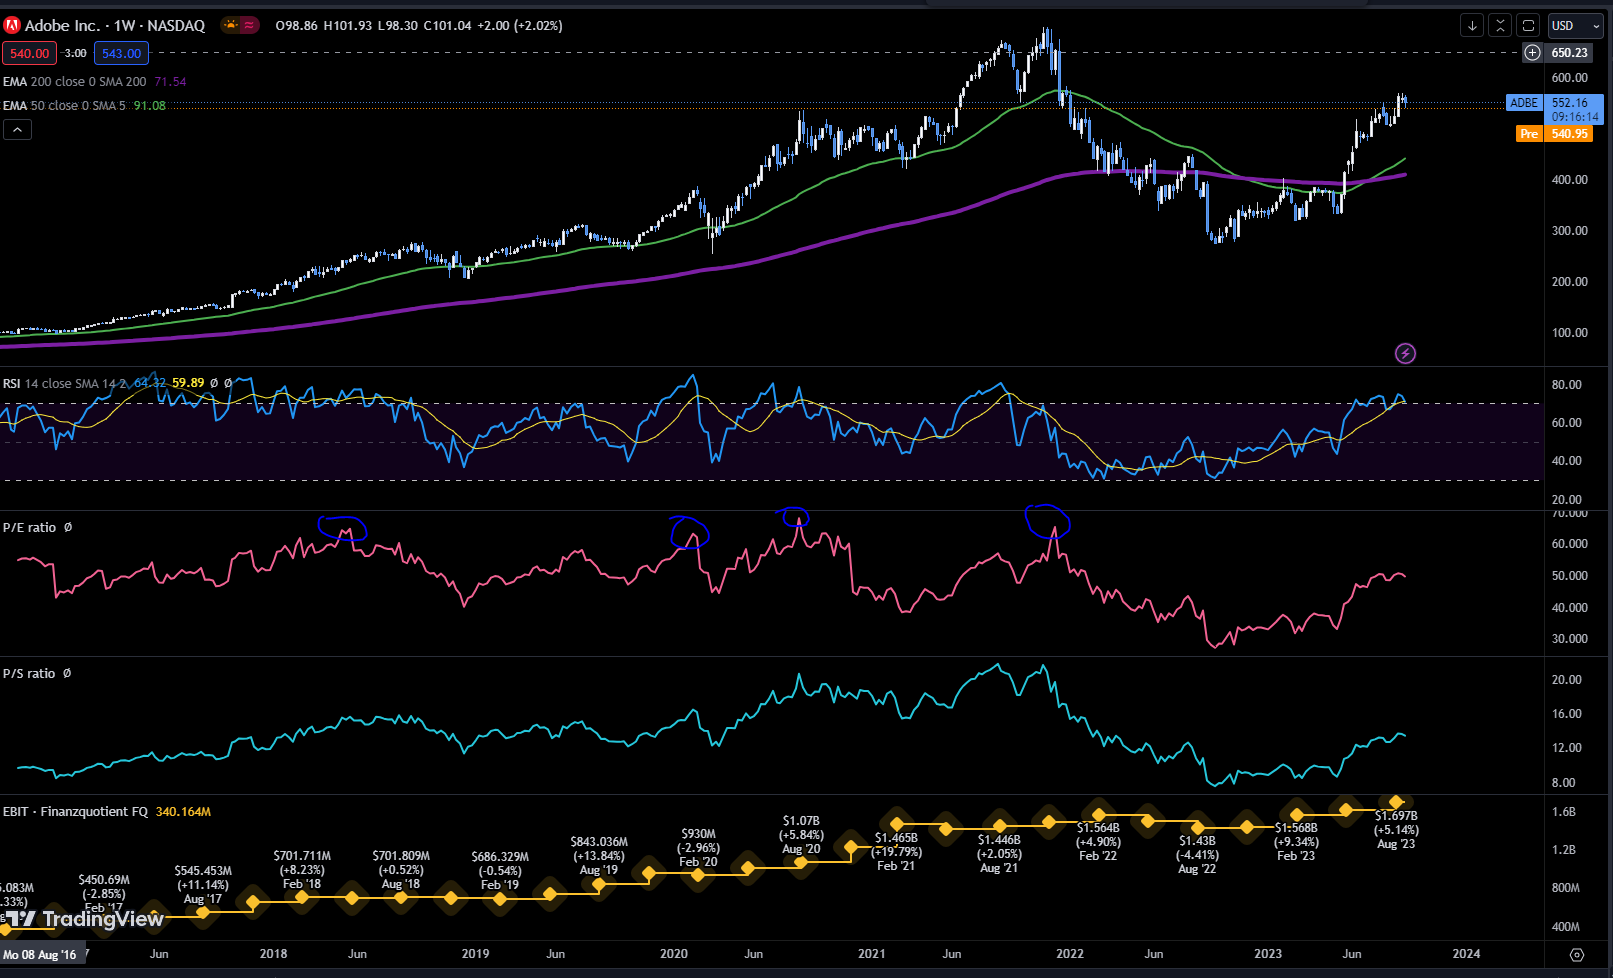Click the EBIT diamond marker for Aug '19

point(599,884)
